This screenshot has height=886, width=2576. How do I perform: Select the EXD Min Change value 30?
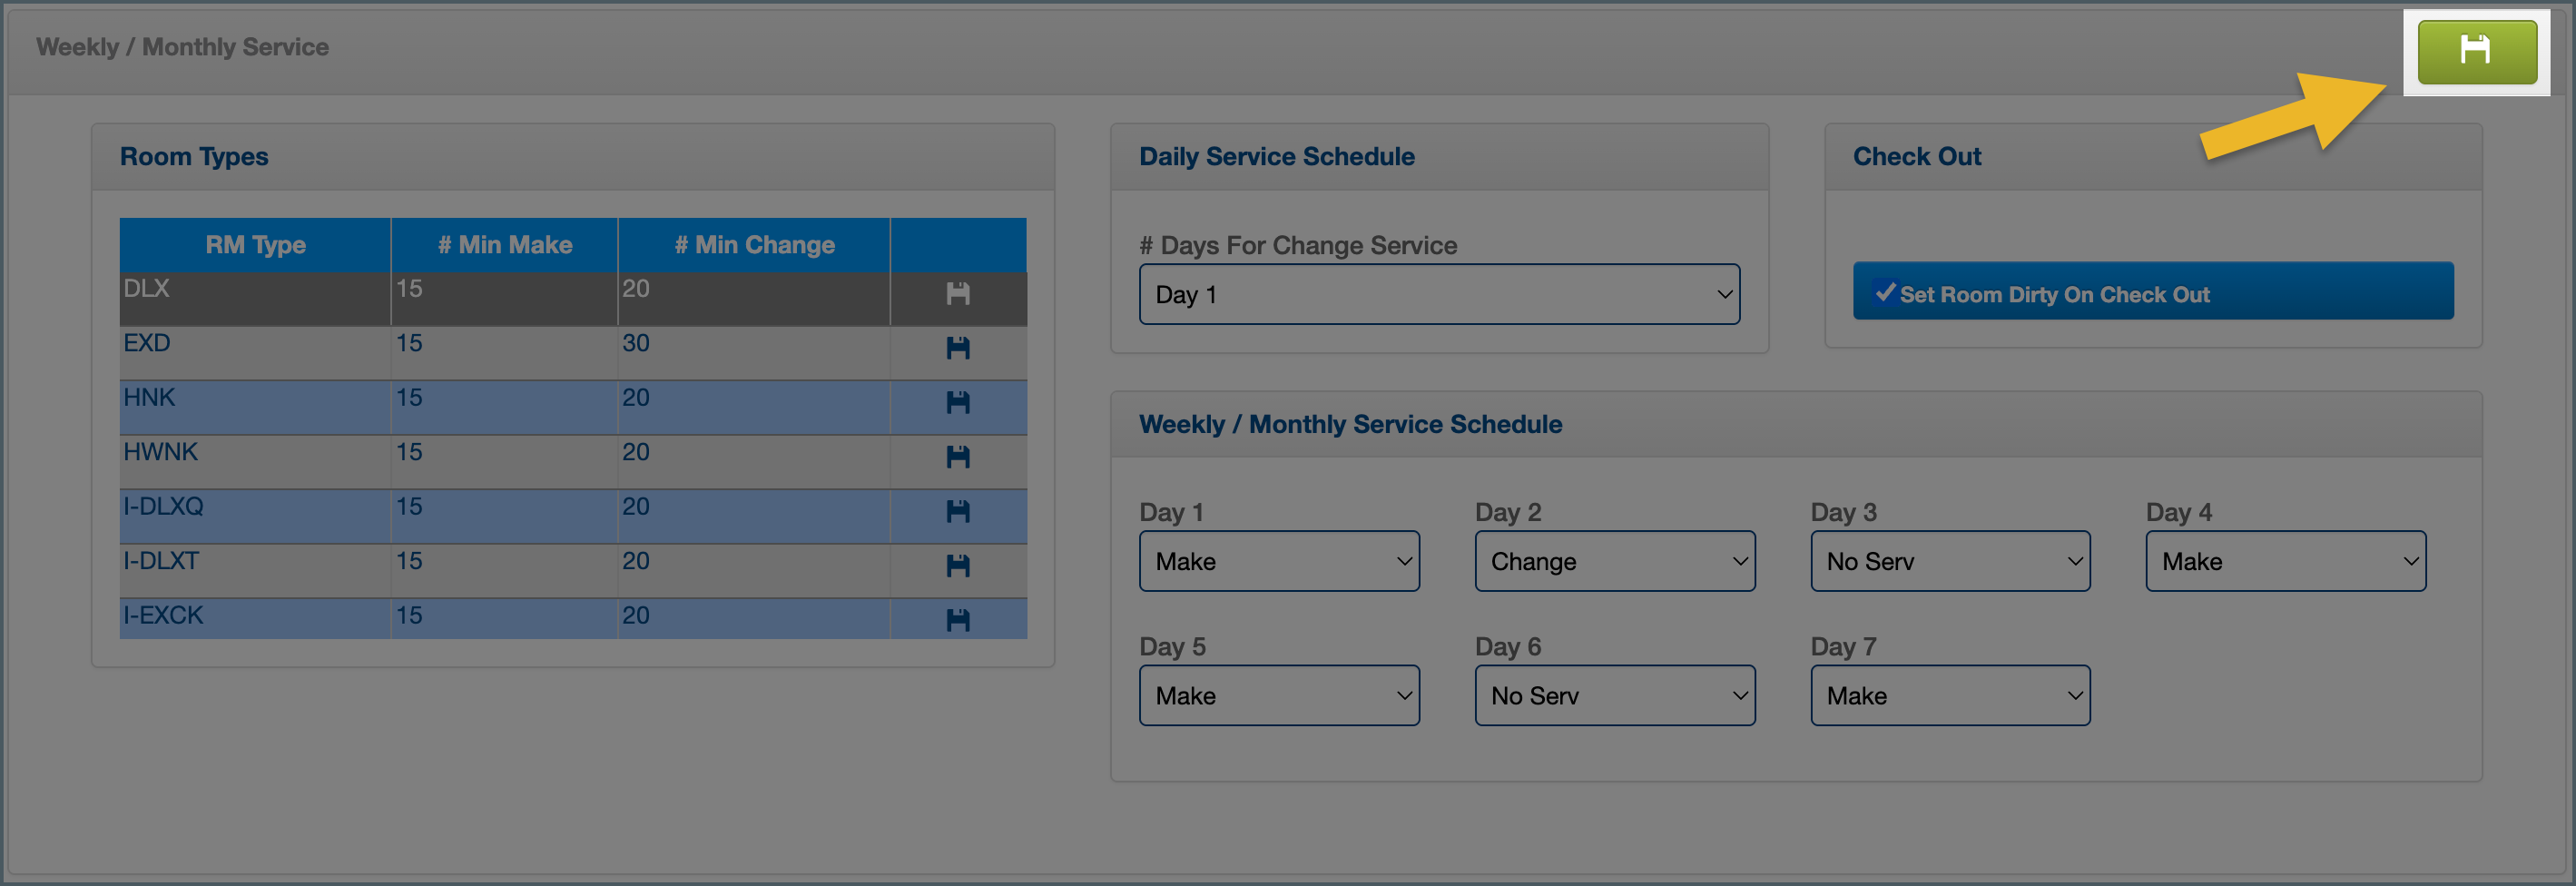click(636, 343)
